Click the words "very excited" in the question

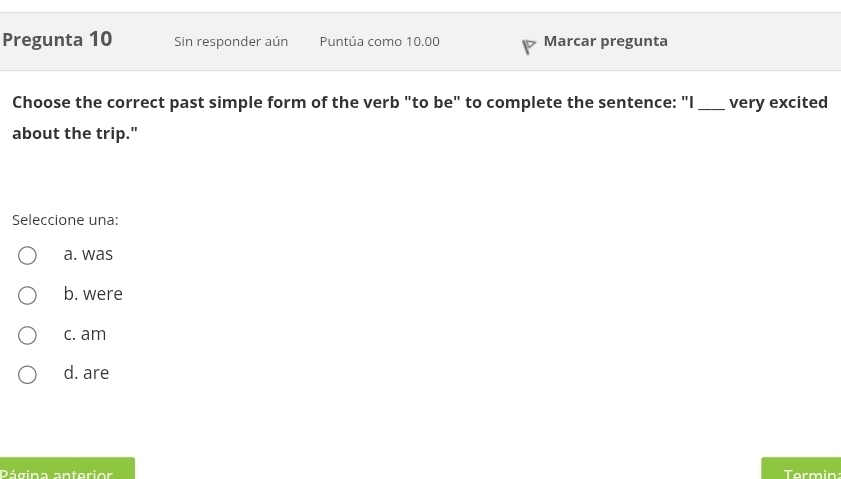pyautogui.click(x=778, y=103)
